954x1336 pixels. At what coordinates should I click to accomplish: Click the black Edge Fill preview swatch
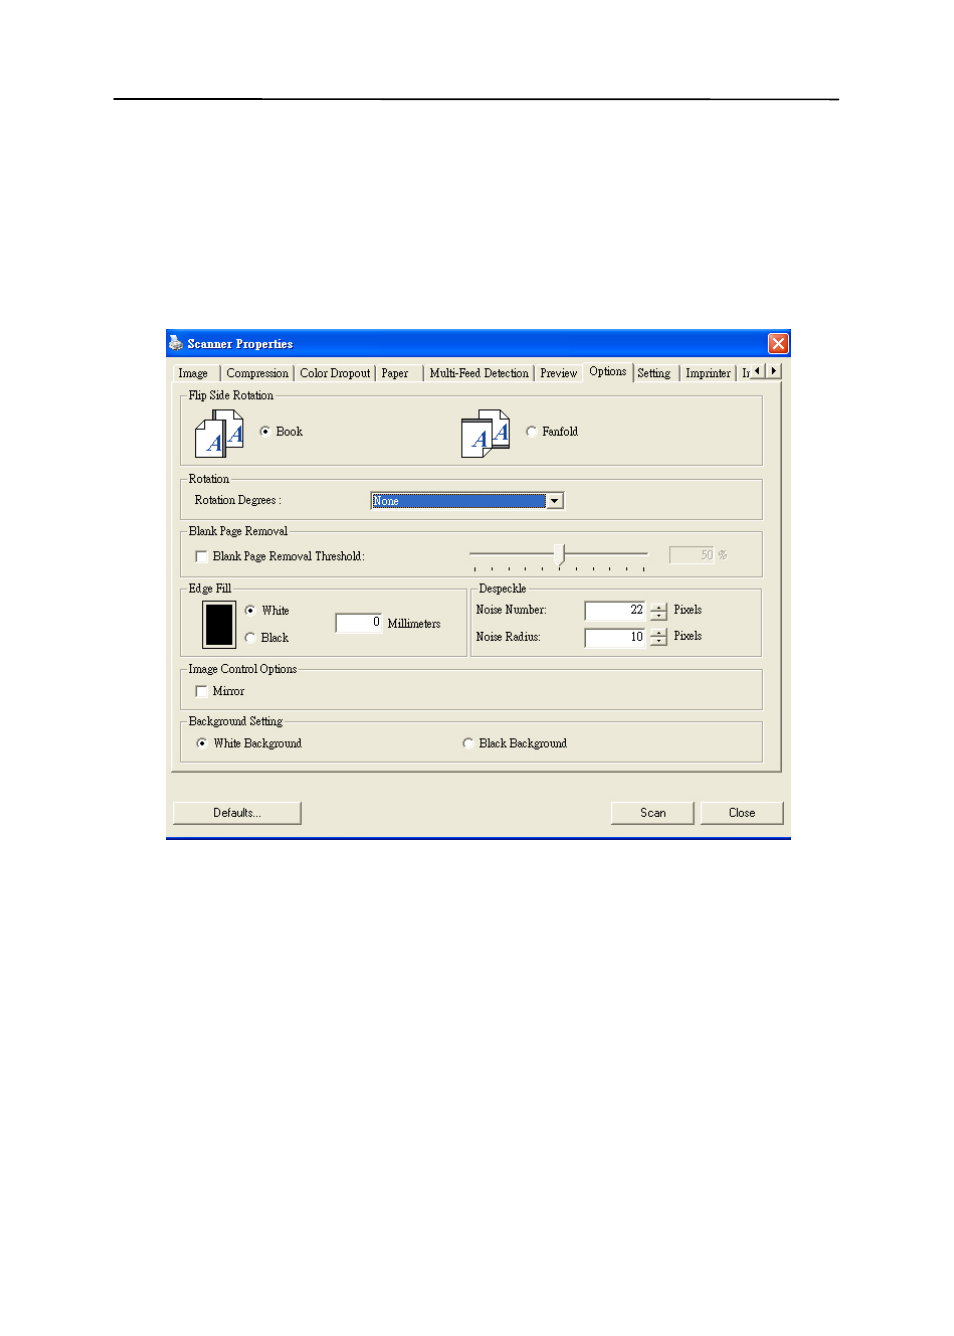pos(219,624)
